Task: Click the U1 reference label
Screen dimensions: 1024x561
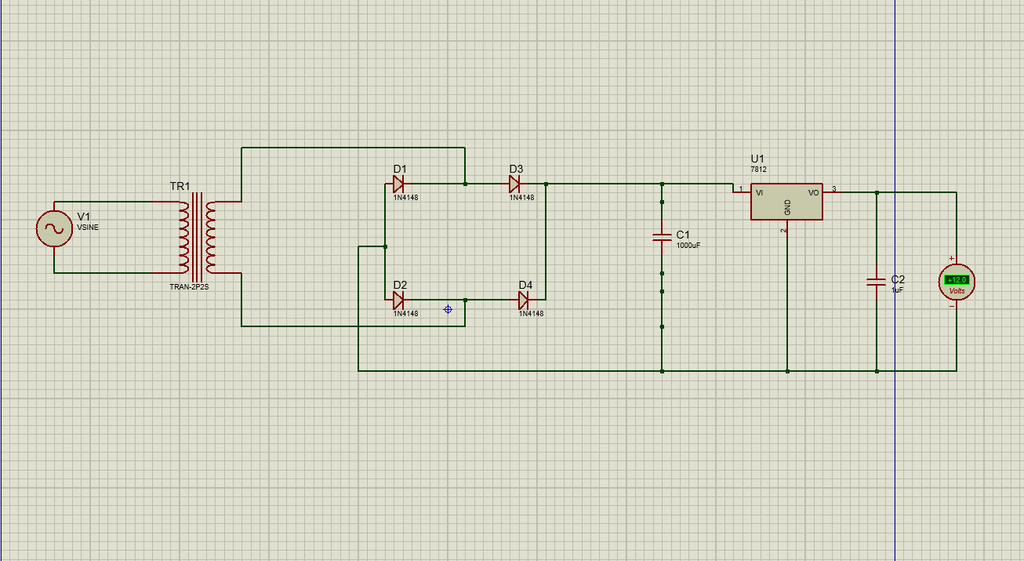Action: [758, 159]
